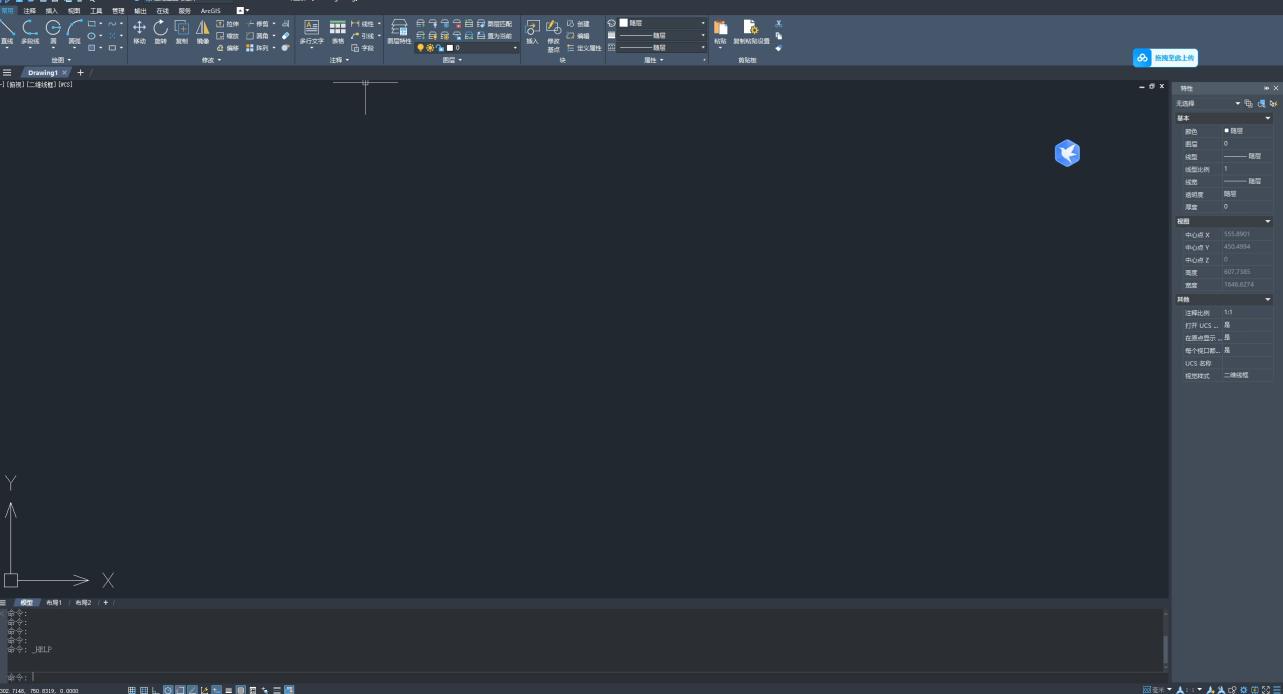Toggle polar tracking in status bar
The image size is (1283, 694).
pos(168,689)
